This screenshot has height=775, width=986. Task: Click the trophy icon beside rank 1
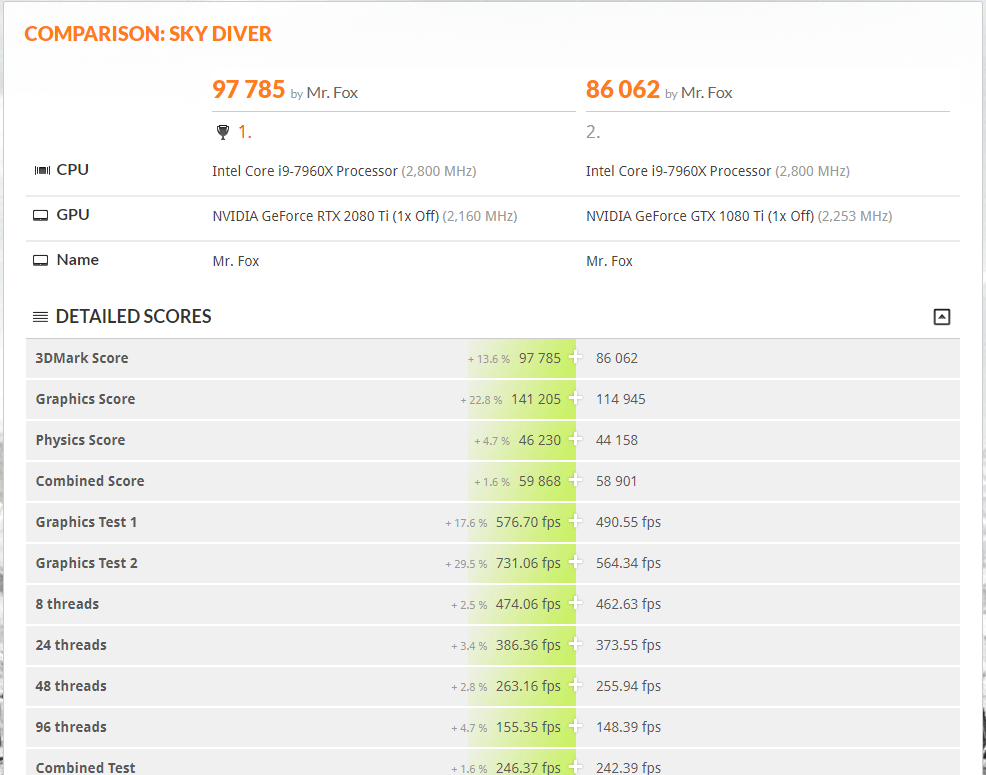click(x=223, y=132)
